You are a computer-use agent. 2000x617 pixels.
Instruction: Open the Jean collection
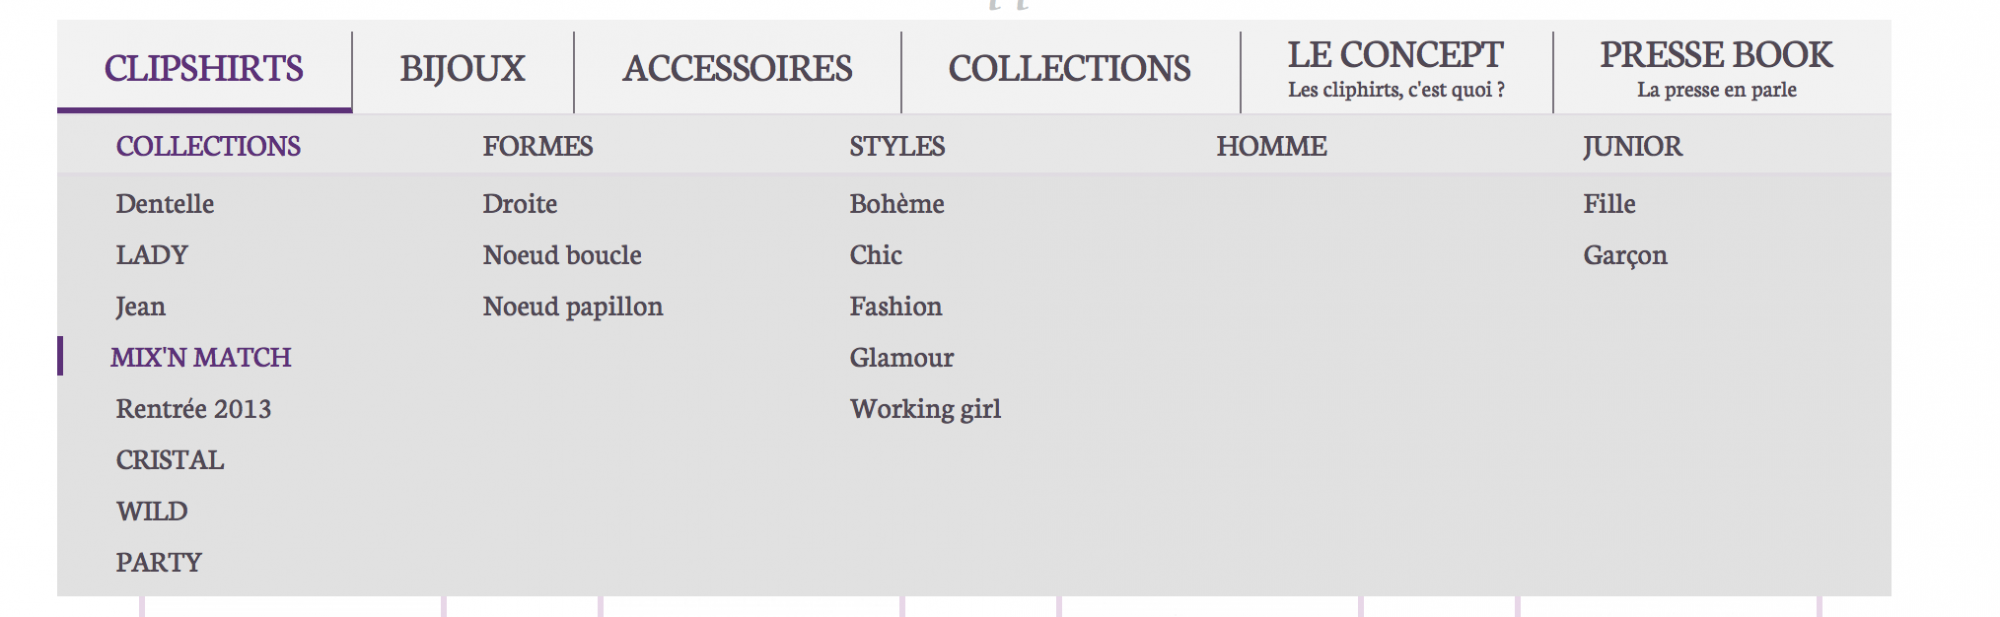141,307
